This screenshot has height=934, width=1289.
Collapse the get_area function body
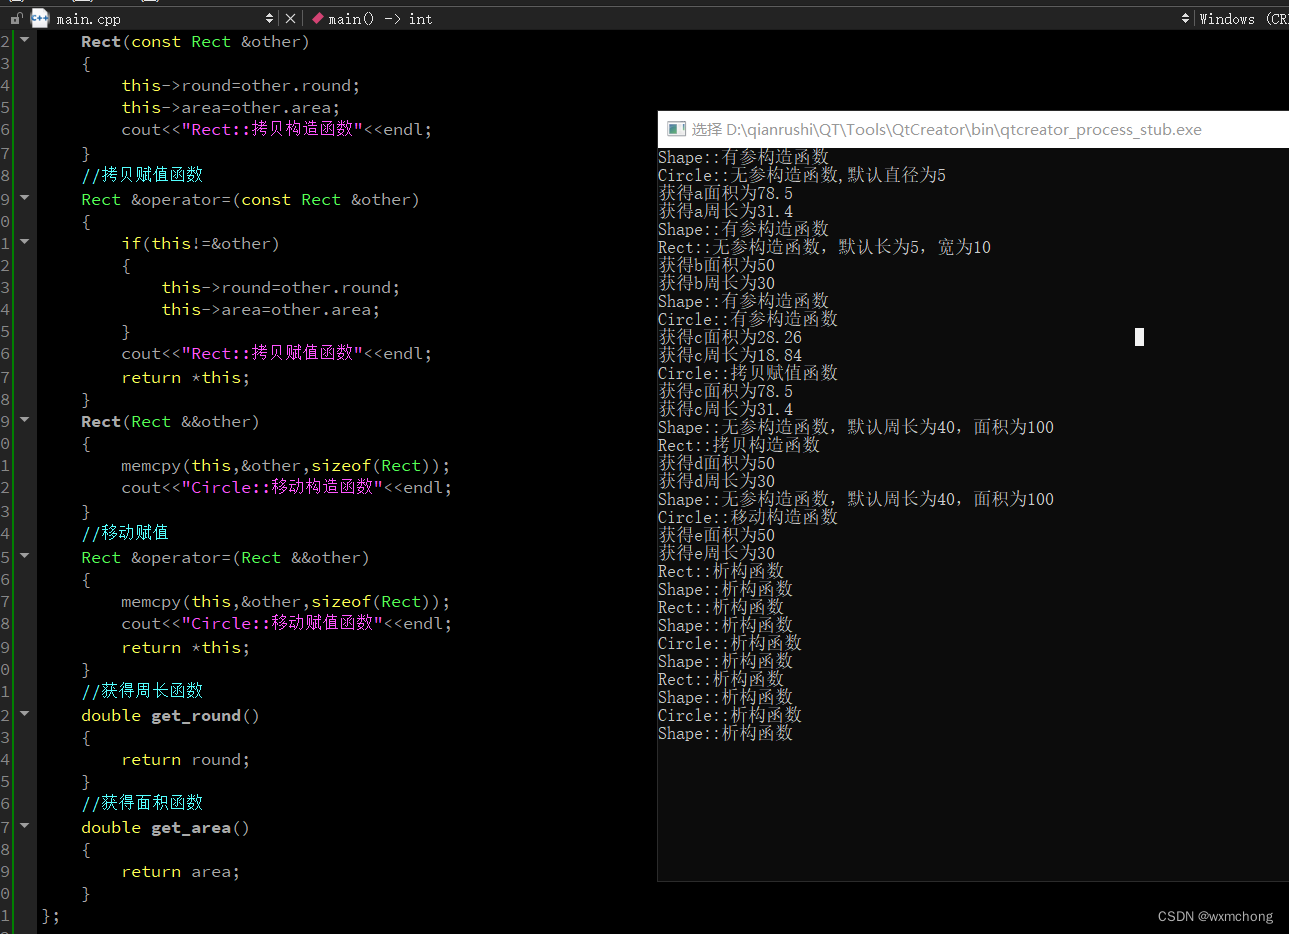24,827
